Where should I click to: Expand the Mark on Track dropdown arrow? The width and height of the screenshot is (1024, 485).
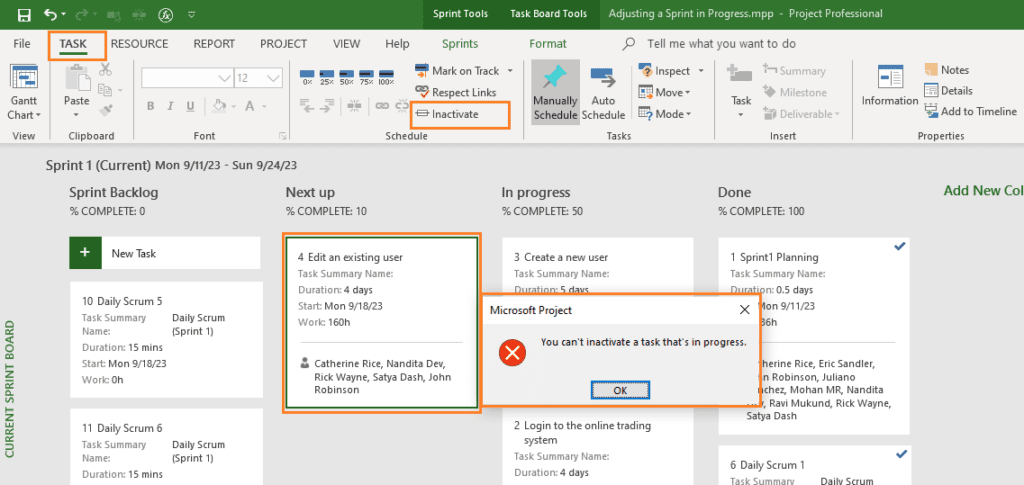[510, 70]
